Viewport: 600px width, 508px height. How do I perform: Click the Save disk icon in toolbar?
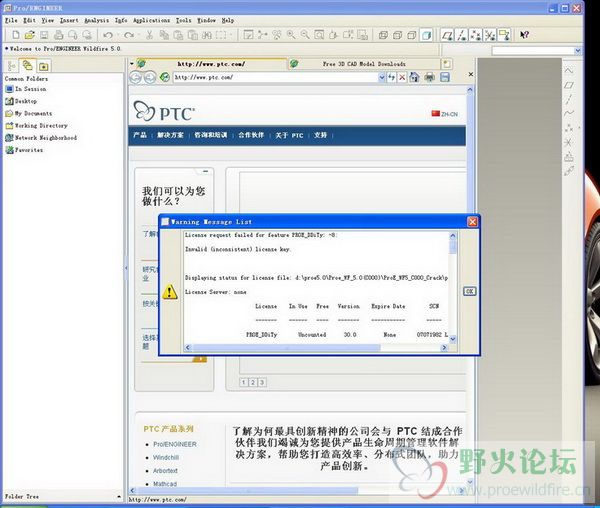(44, 35)
